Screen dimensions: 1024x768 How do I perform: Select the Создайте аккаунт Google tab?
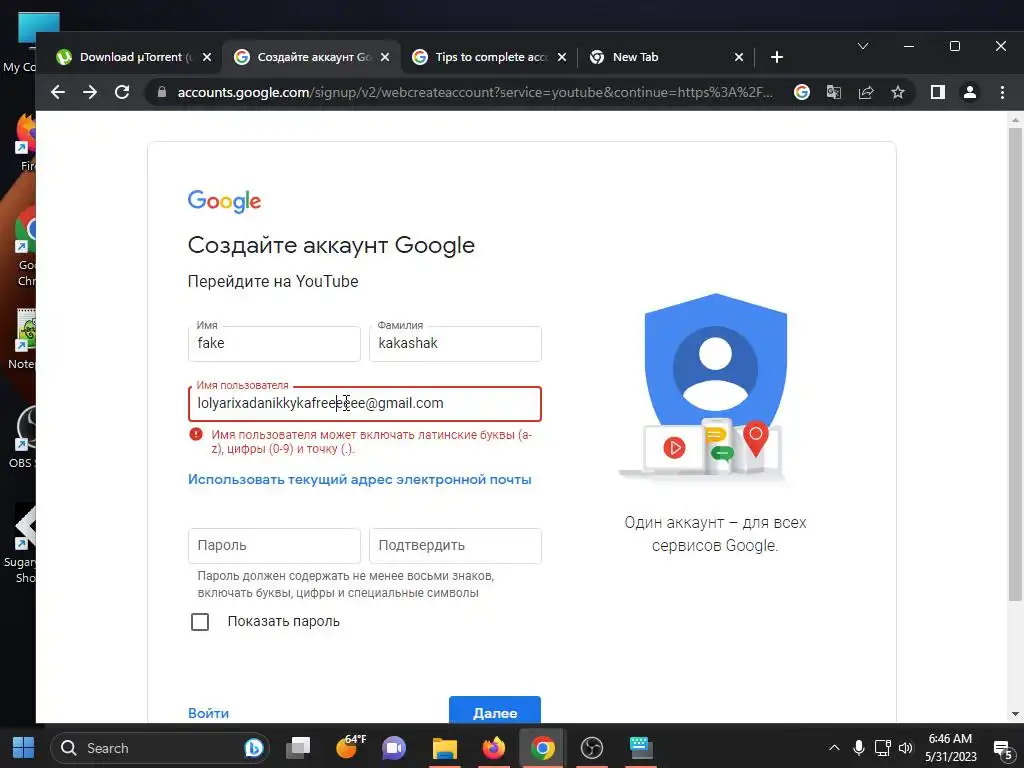point(312,57)
